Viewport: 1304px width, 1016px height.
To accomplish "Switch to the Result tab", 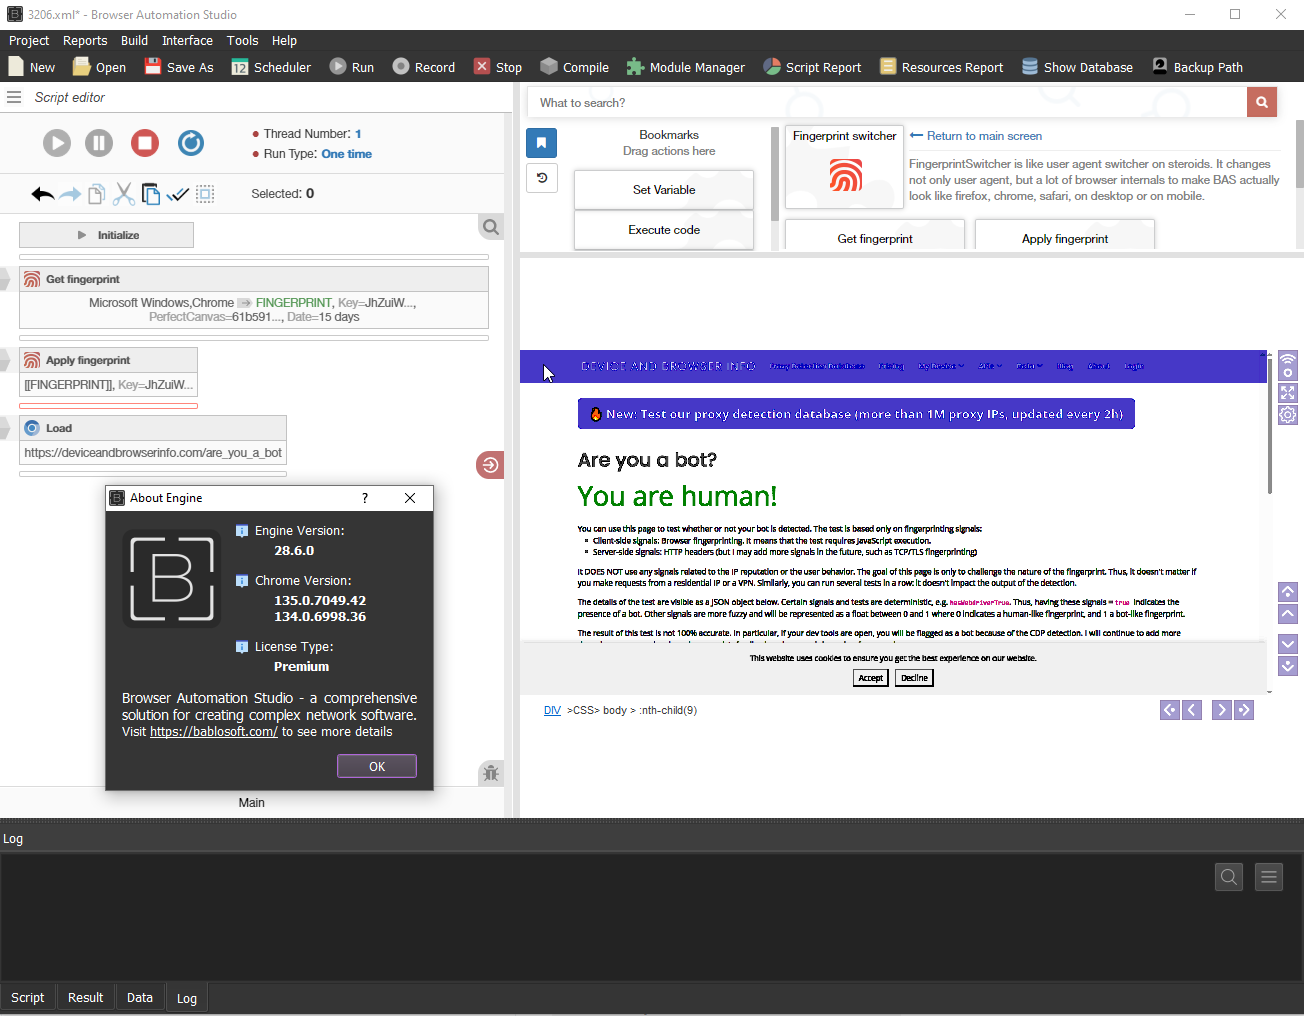I will tap(85, 998).
